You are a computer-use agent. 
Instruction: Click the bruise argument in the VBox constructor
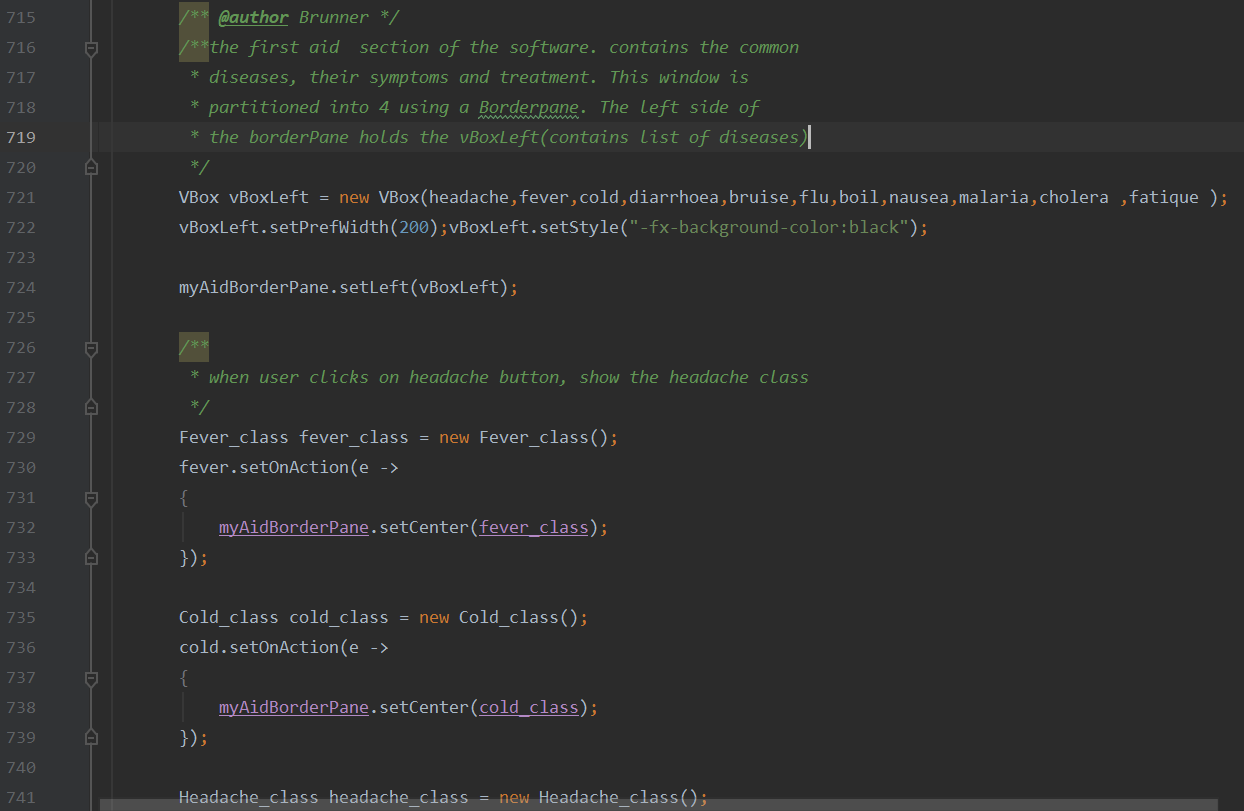tap(759, 197)
